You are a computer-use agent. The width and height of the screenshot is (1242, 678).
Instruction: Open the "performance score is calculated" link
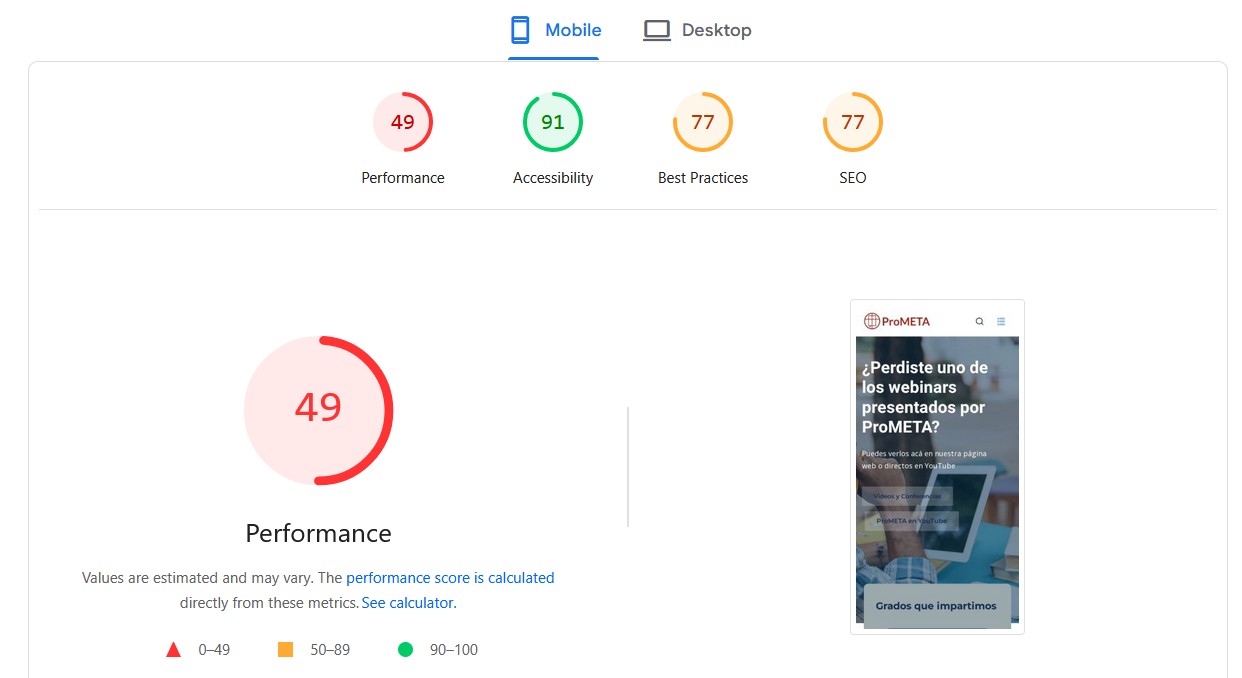pos(450,578)
